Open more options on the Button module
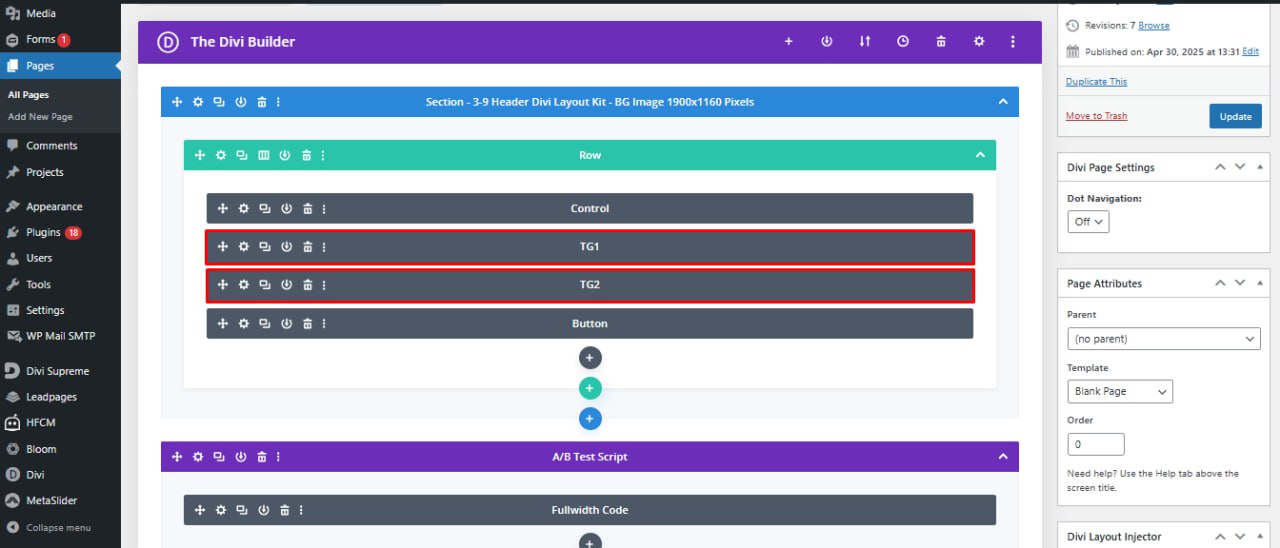This screenshot has height=548, width=1280. [324, 323]
